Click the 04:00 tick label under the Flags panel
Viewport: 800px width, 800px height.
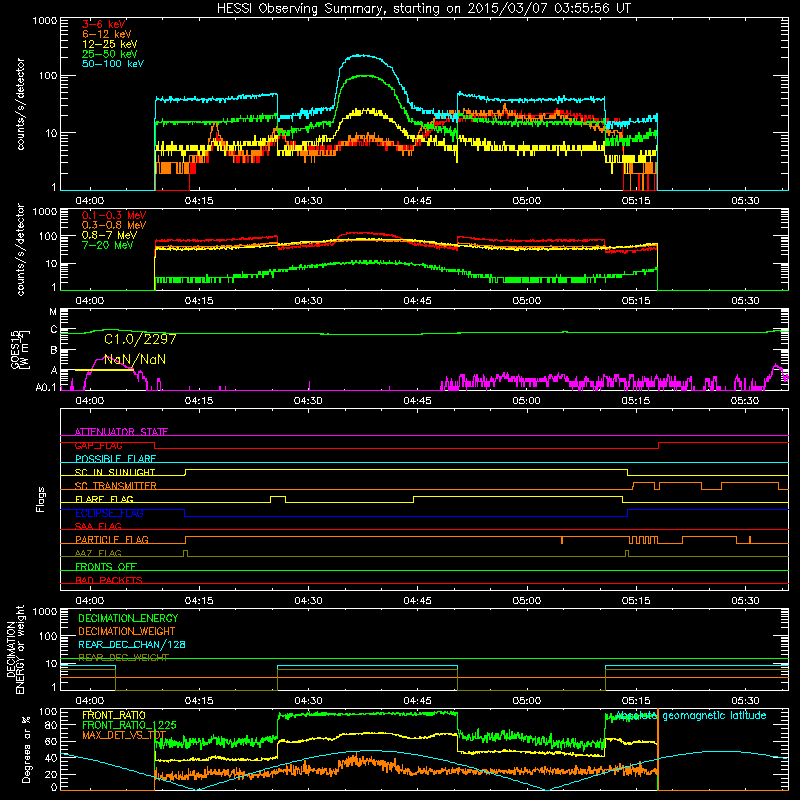pyautogui.click(x=90, y=601)
